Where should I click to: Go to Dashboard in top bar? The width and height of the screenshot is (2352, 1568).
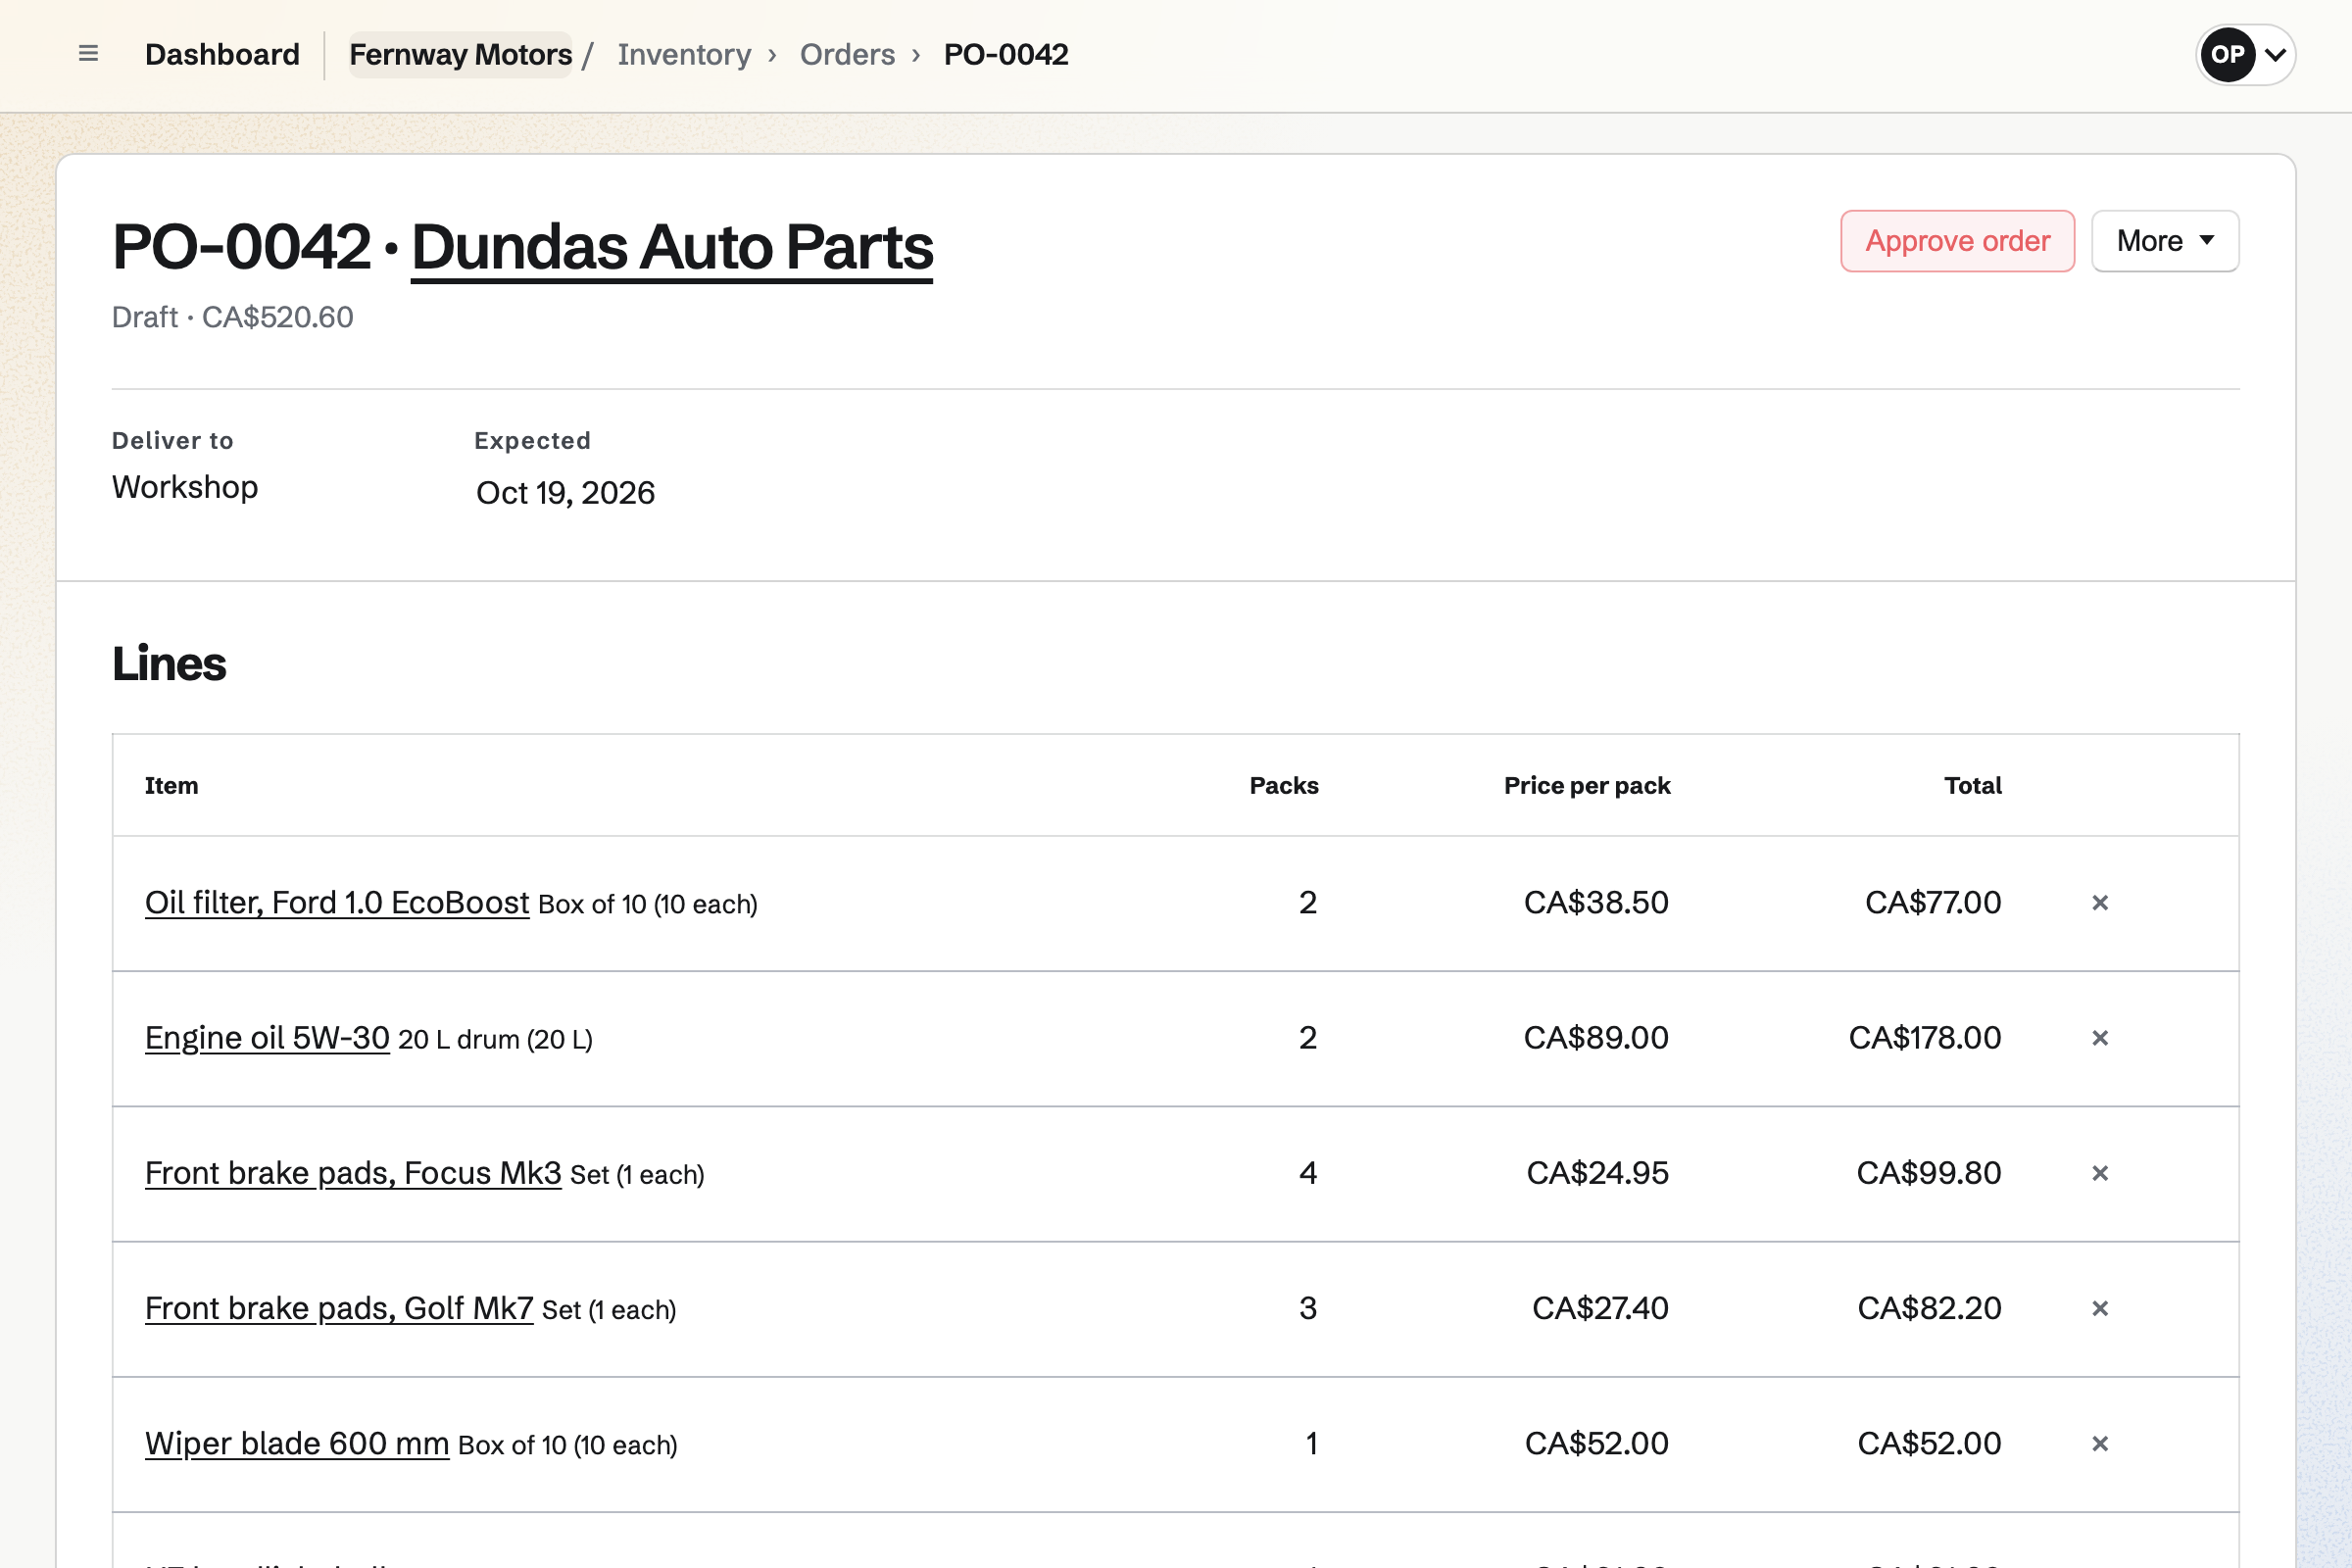point(222,54)
